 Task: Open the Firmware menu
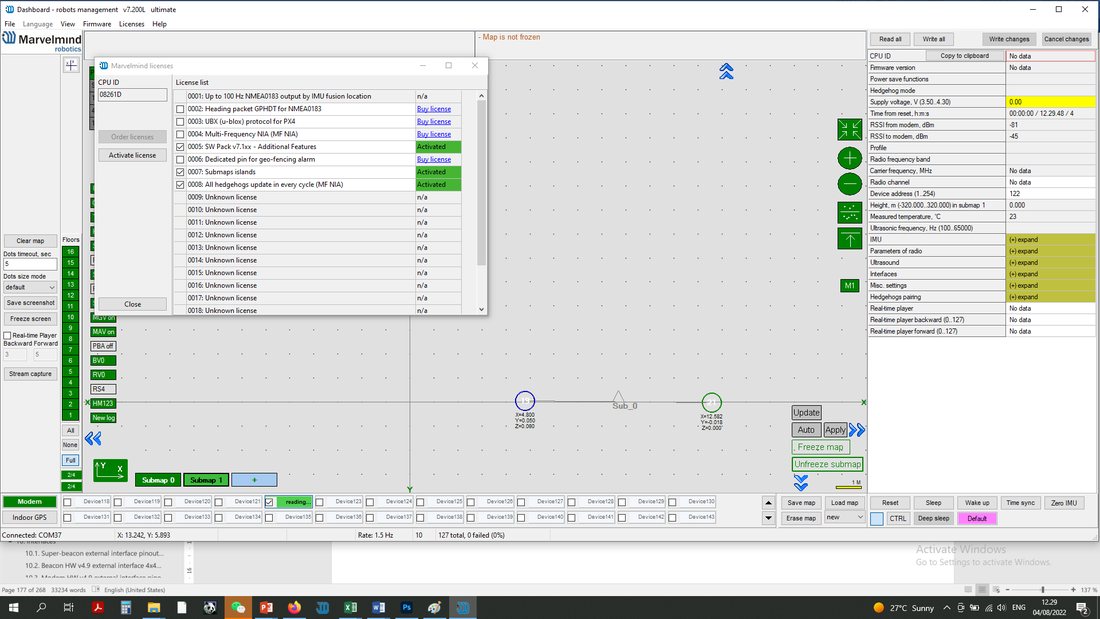[x=97, y=24]
